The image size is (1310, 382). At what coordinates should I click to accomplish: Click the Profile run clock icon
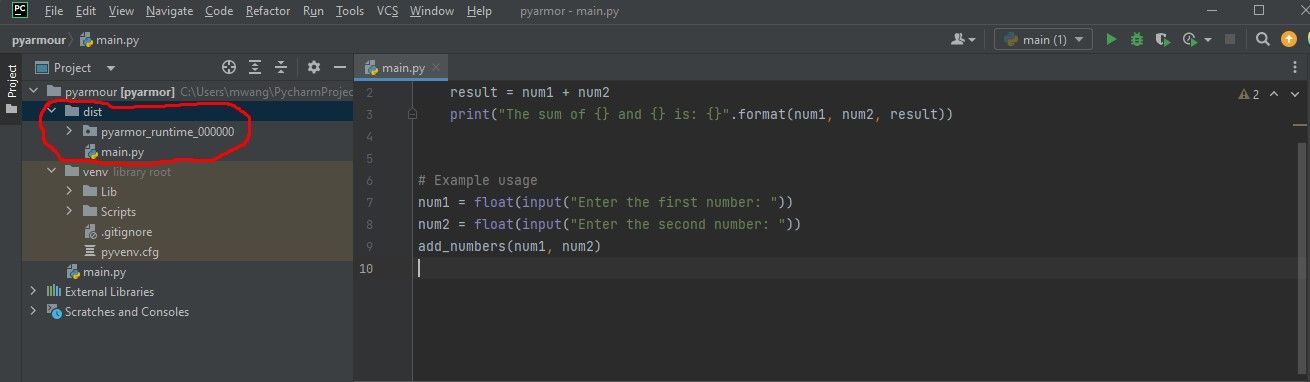point(1189,39)
